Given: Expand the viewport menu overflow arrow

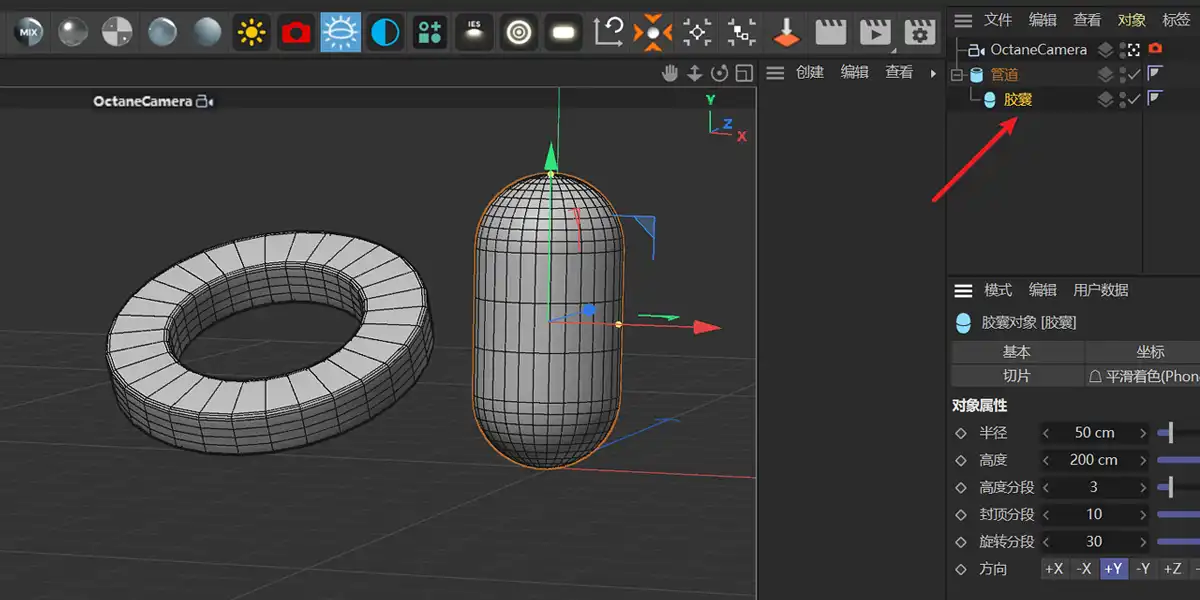Looking at the screenshot, I should point(934,73).
